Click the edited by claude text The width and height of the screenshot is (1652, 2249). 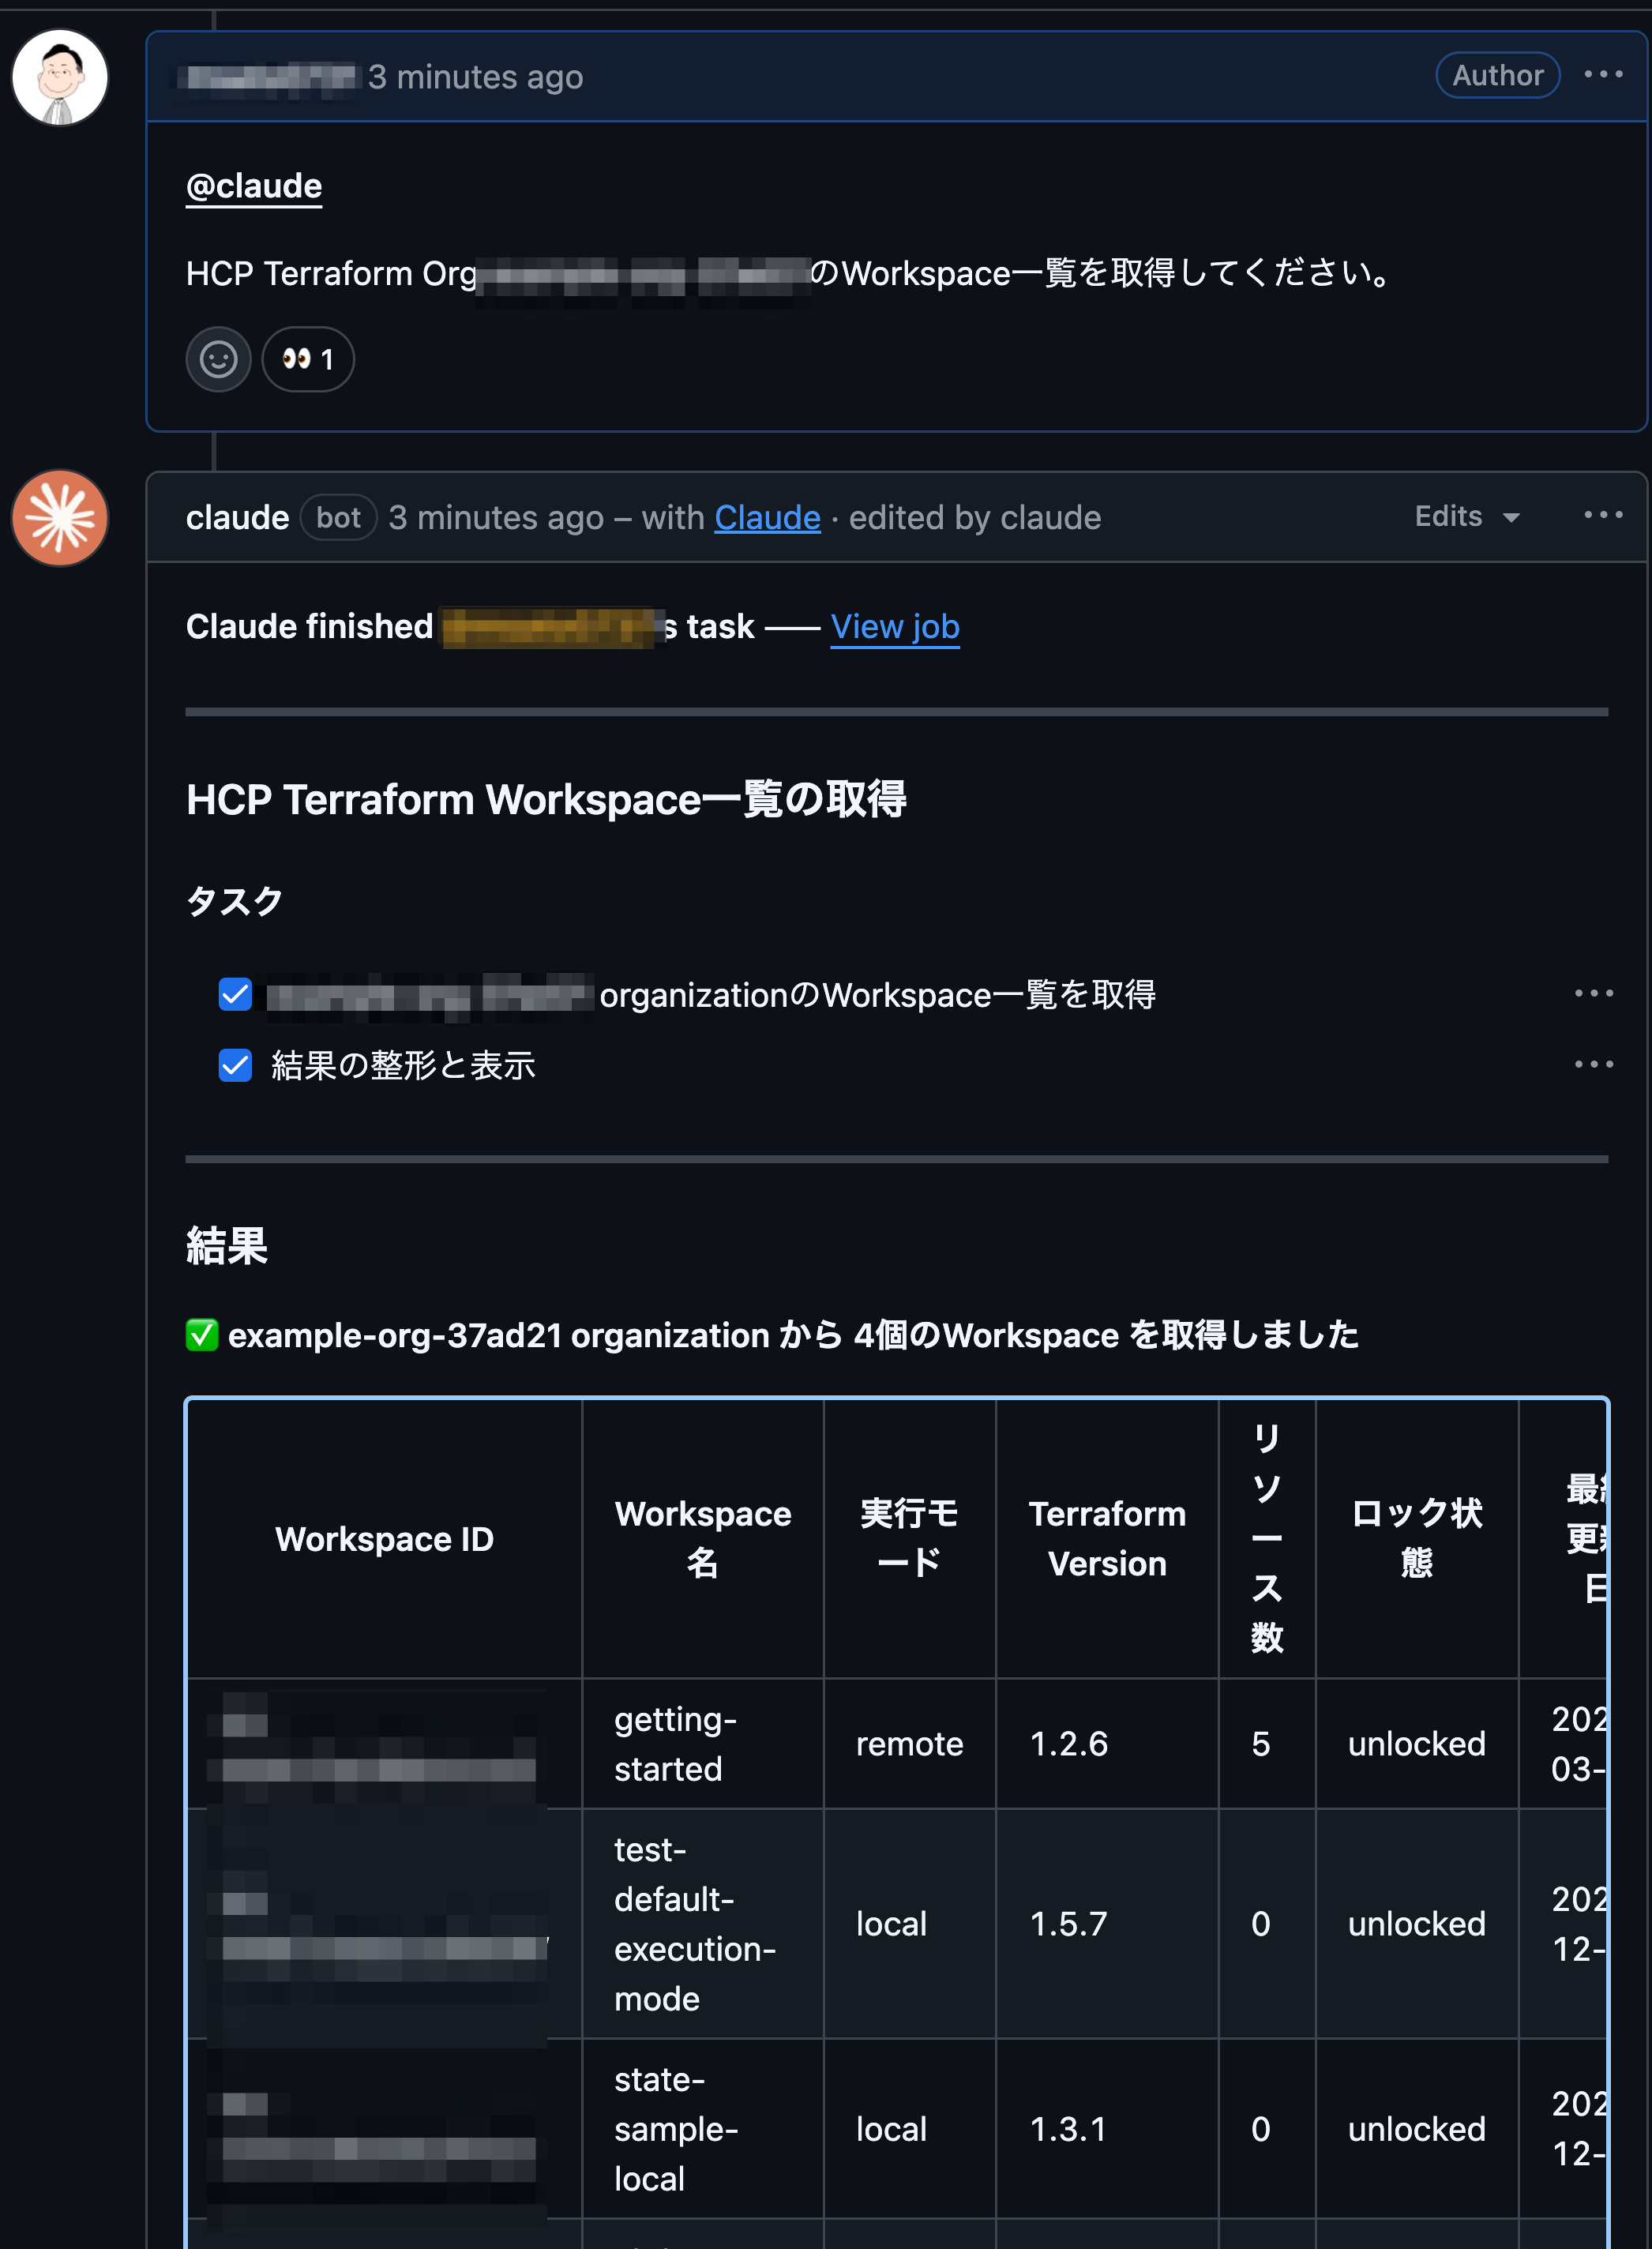[975, 518]
